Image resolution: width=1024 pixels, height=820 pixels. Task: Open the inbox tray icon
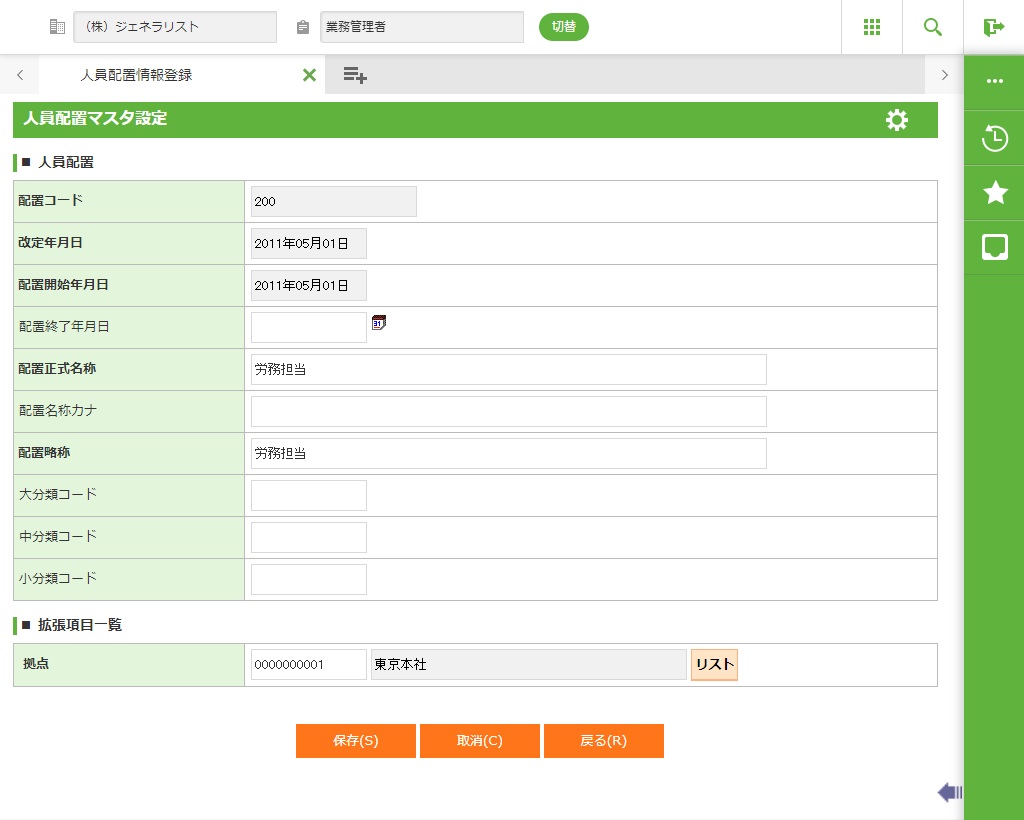click(x=995, y=247)
